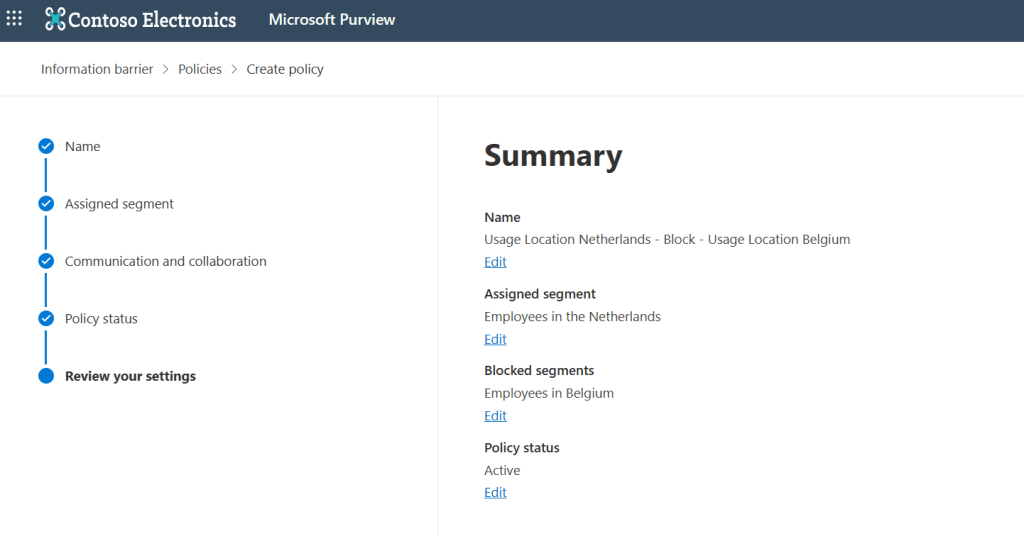This screenshot has height=536, width=1024.
Task: Click the Assigned segment step checkmark circle
Action: [x=46, y=204]
